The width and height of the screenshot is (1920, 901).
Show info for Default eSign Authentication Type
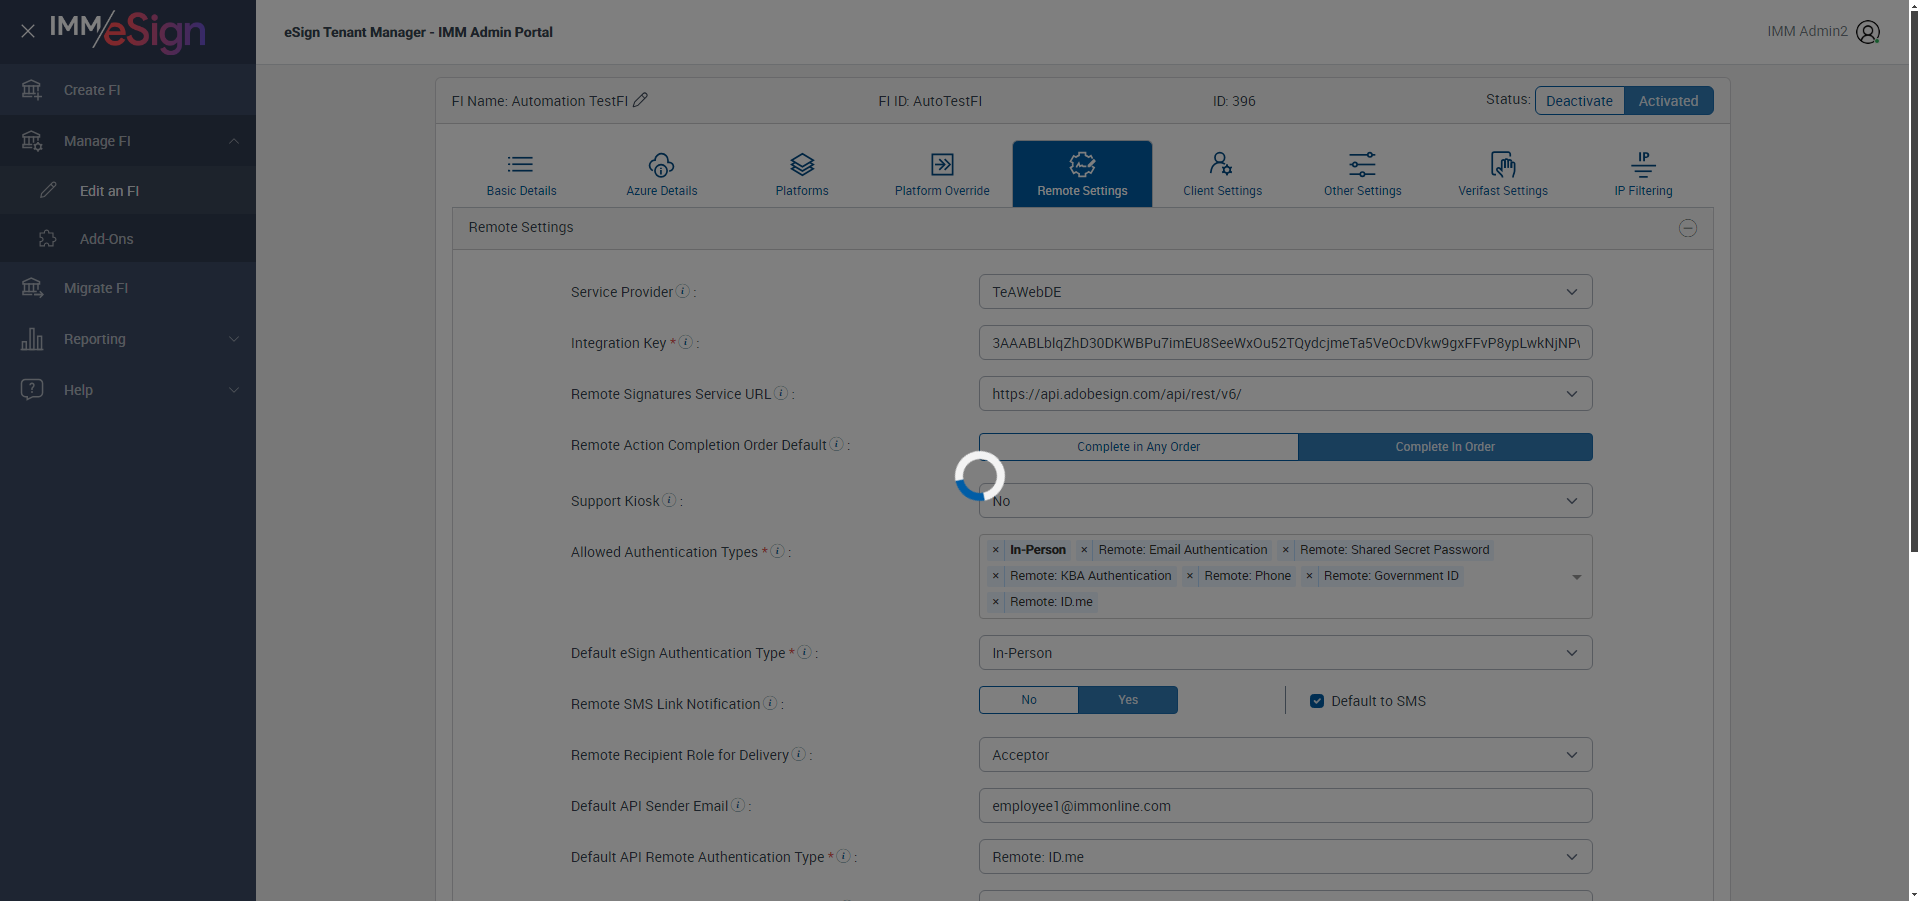point(804,652)
